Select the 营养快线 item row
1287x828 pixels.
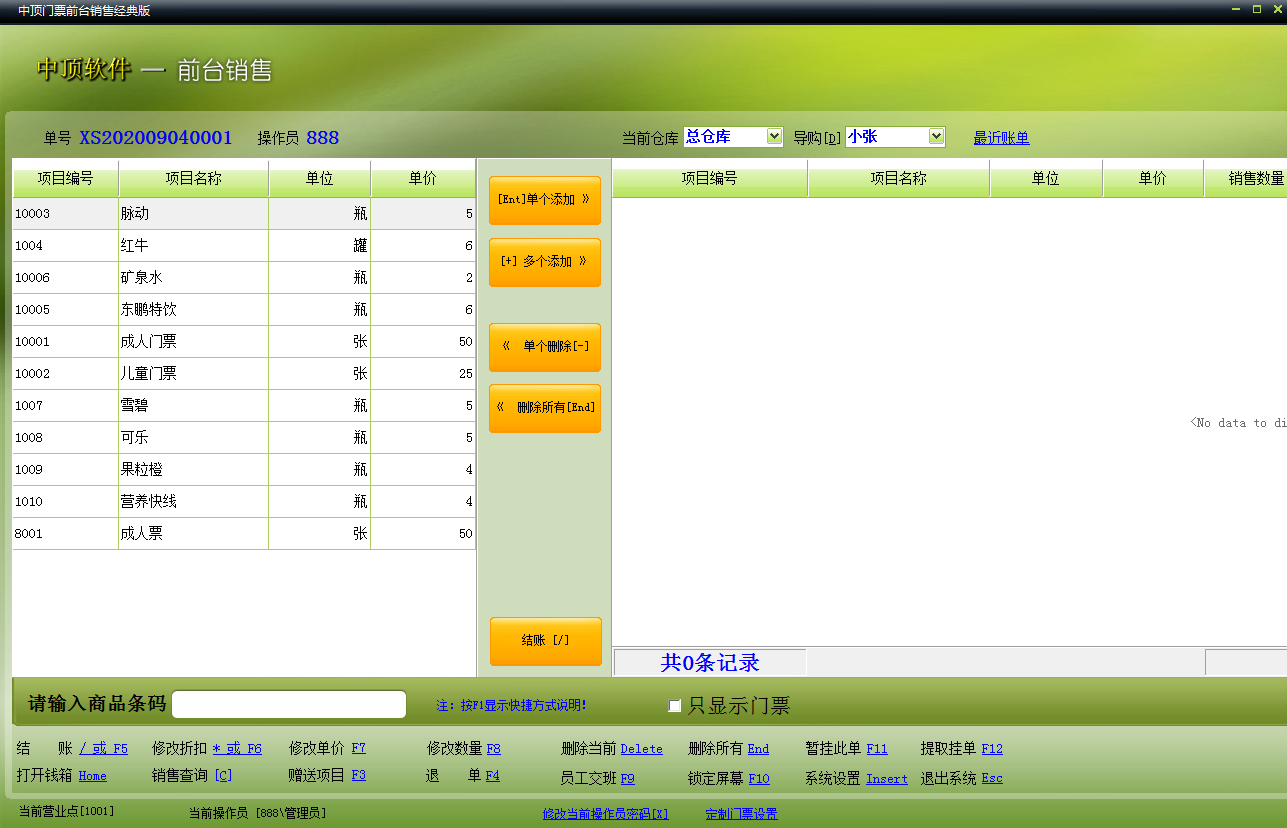244,502
